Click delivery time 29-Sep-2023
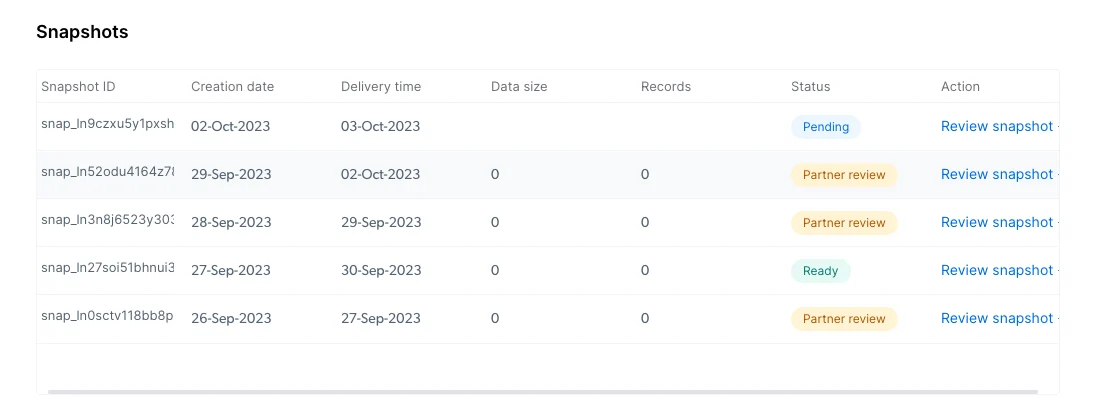1093x398 pixels. pos(381,222)
